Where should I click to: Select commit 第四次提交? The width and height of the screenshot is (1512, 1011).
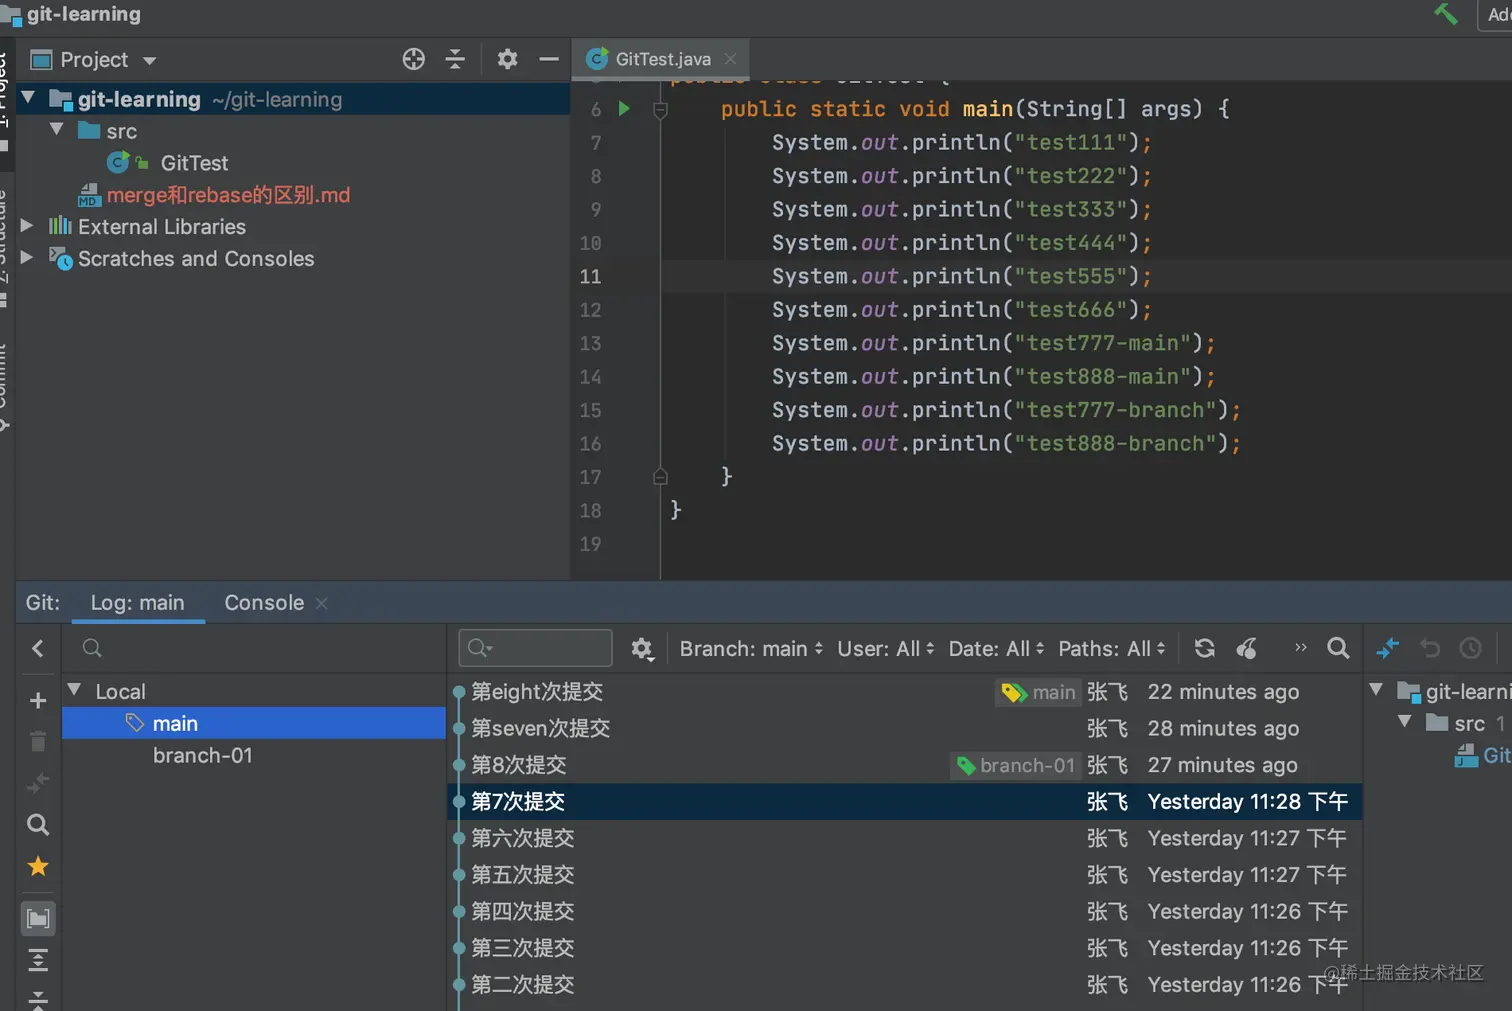click(x=905, y=911)
